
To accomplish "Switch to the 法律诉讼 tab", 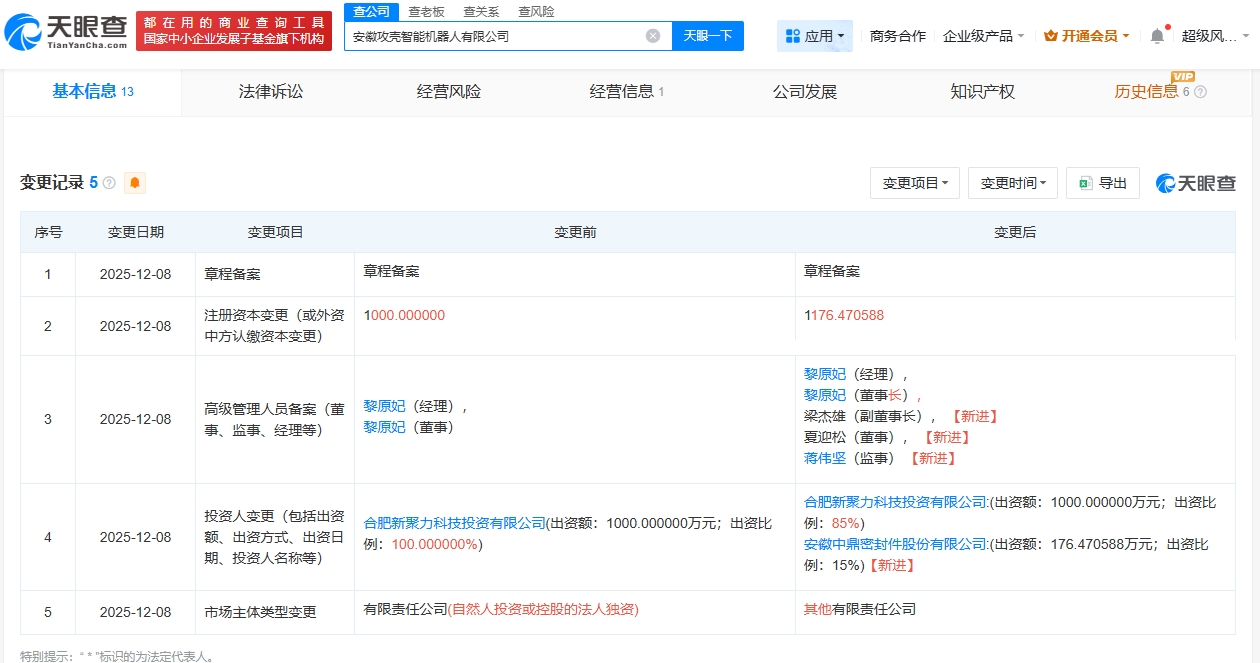I will click(x=271, y=92).
